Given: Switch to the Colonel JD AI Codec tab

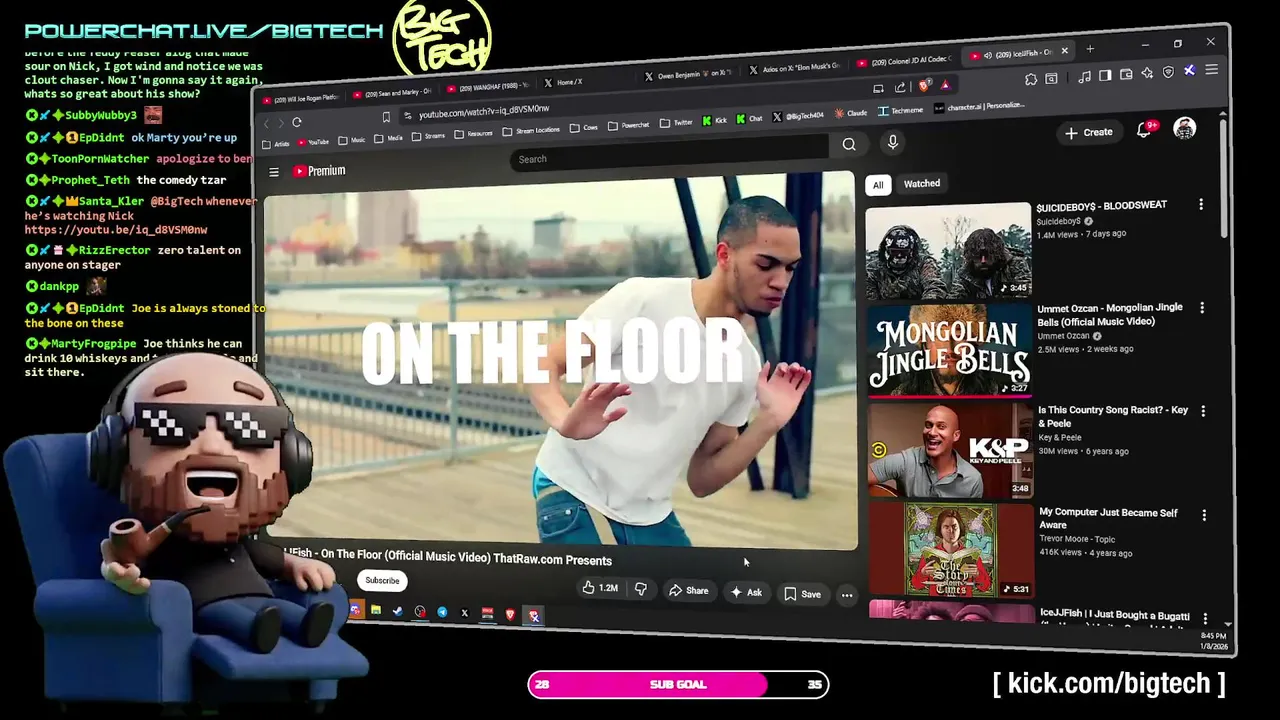Looking at the screenshot, I should point(905,61).
